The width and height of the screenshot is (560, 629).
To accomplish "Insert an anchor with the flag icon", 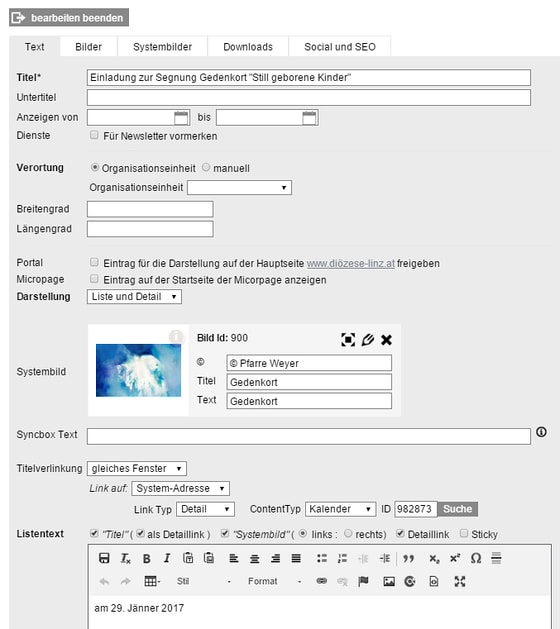I will [x=363, y=581].
